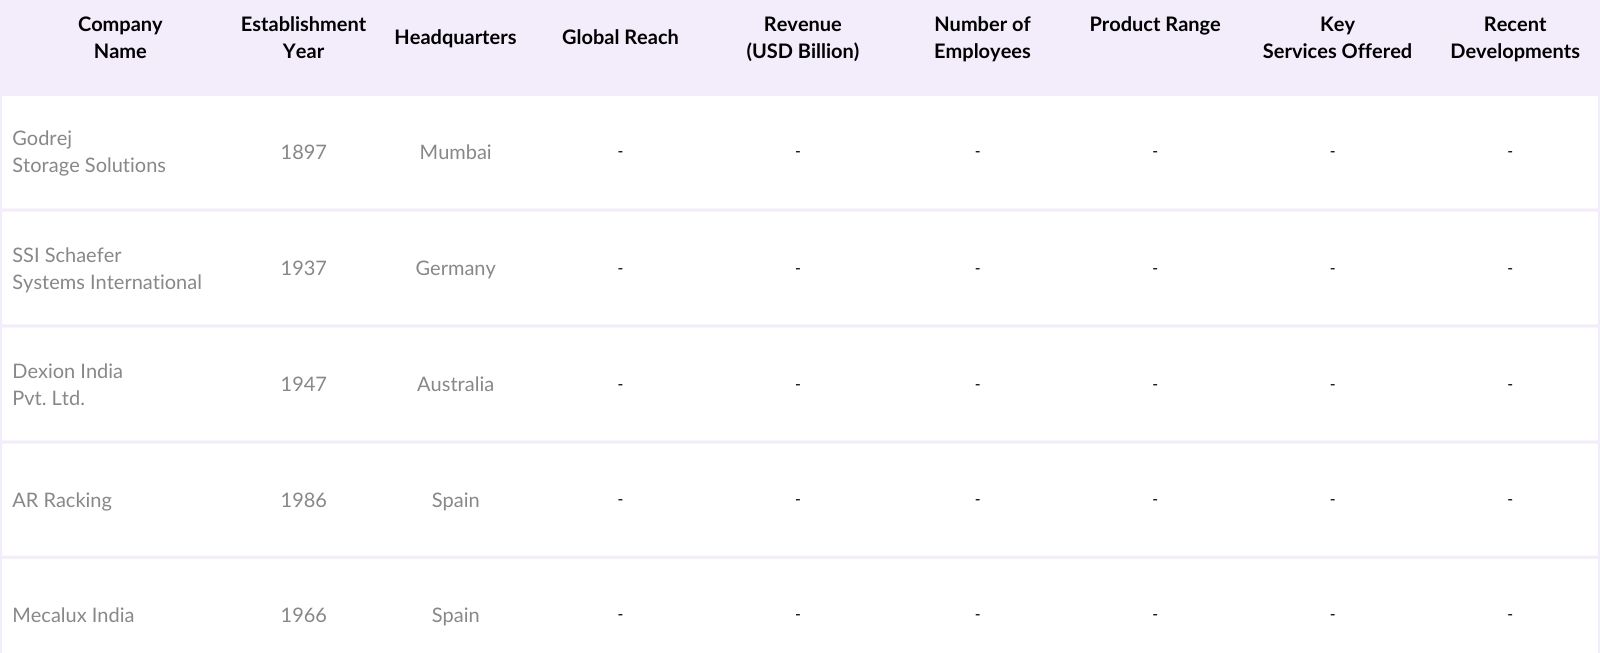
Task: Click the Product Range column header
Action: (1155, 25)
